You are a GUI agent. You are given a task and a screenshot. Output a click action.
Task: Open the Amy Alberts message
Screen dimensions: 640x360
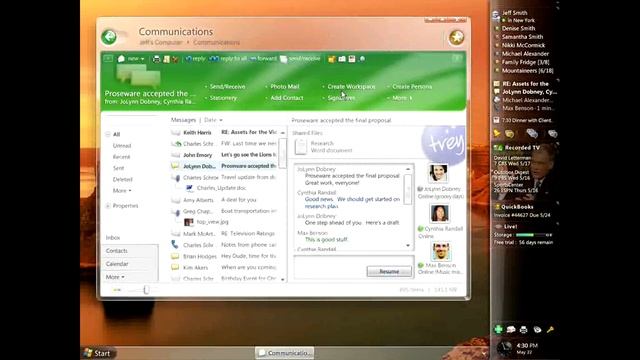(224, 200)
